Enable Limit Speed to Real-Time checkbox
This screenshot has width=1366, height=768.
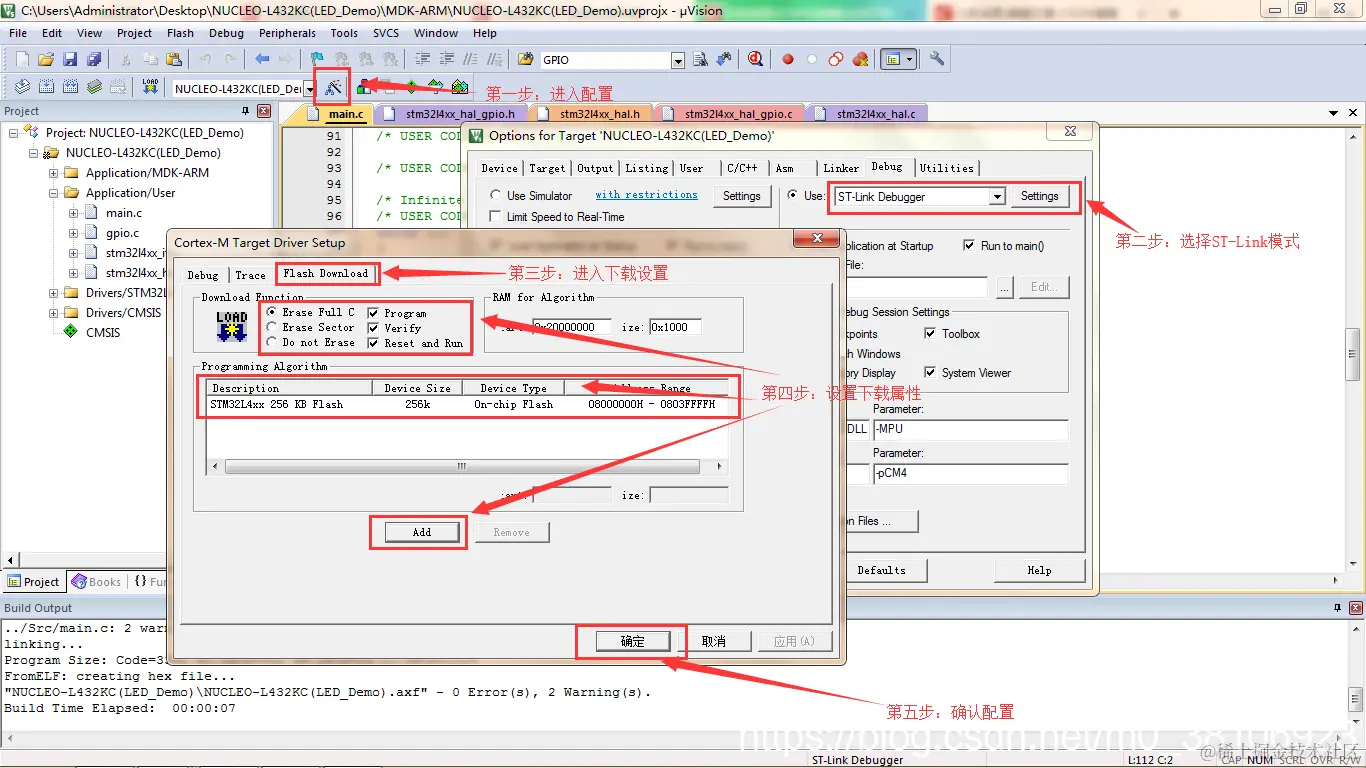(x=496, y=216)
